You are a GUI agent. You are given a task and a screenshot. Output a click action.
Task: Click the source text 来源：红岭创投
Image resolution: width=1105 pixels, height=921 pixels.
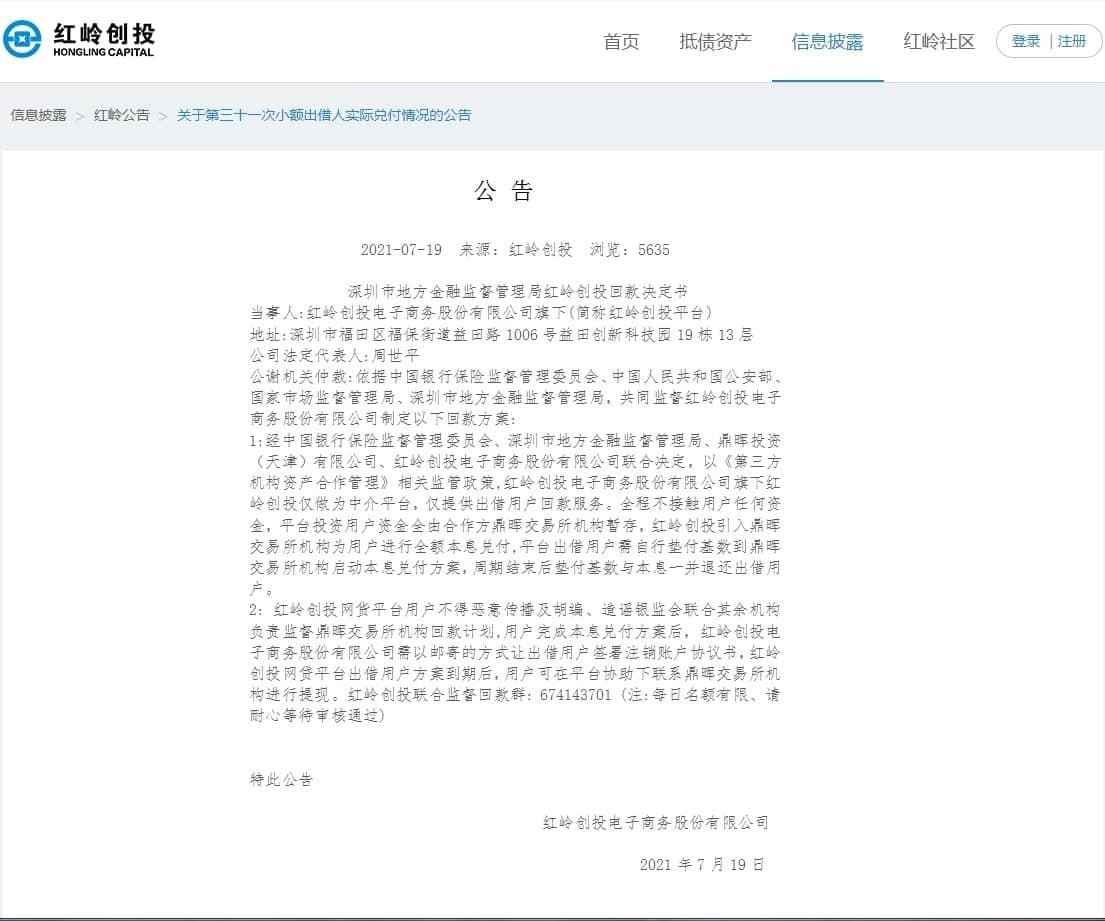pos(516,249)
